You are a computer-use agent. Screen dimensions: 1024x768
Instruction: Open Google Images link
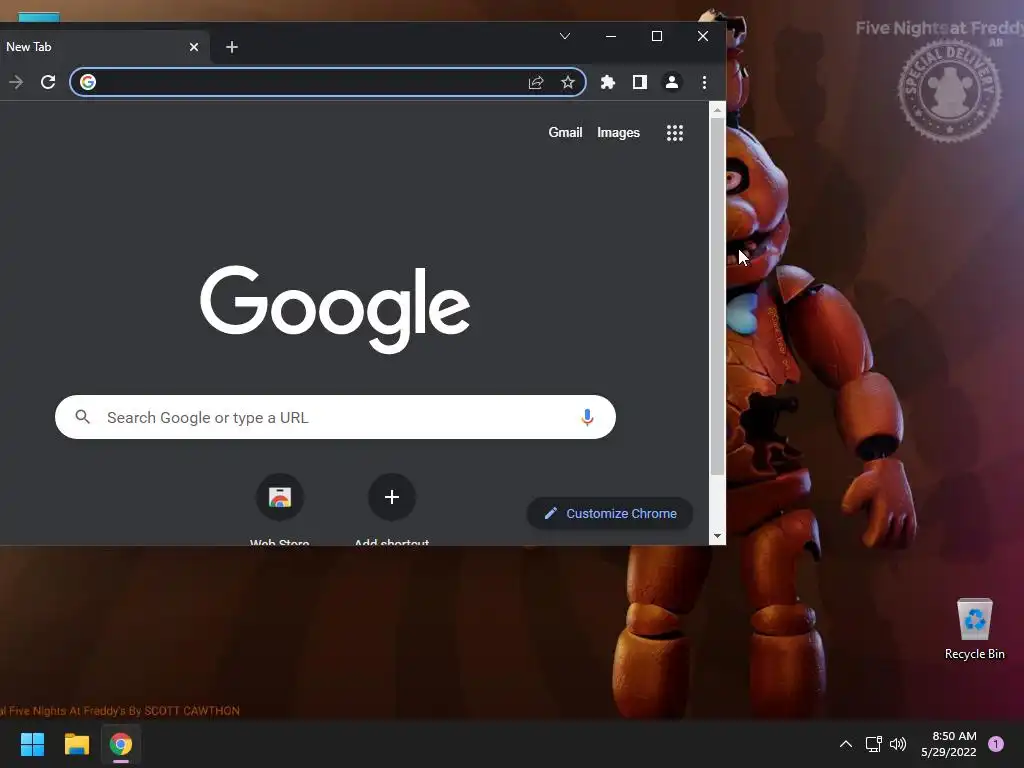coord(618,133)
